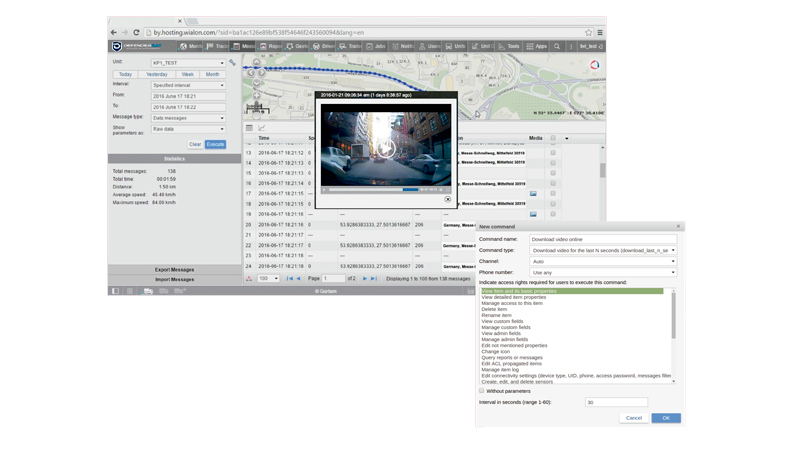This screenshot has width=800, height=450.
Task: Reload the browser page
Action: click(x=137, y=32)
